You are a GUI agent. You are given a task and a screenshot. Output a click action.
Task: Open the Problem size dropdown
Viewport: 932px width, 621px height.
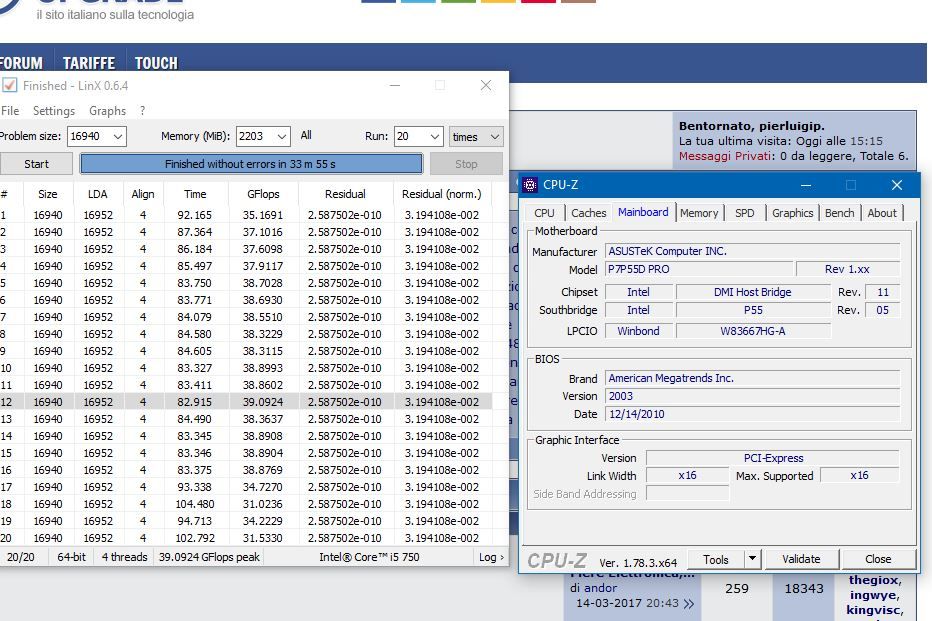[117, 136]
